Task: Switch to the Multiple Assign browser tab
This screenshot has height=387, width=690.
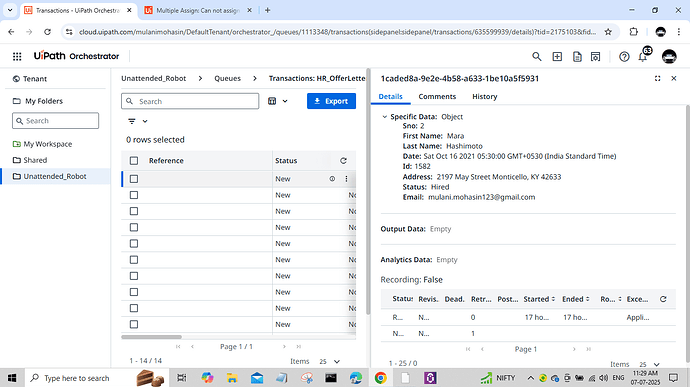Action: click(198, 10)
